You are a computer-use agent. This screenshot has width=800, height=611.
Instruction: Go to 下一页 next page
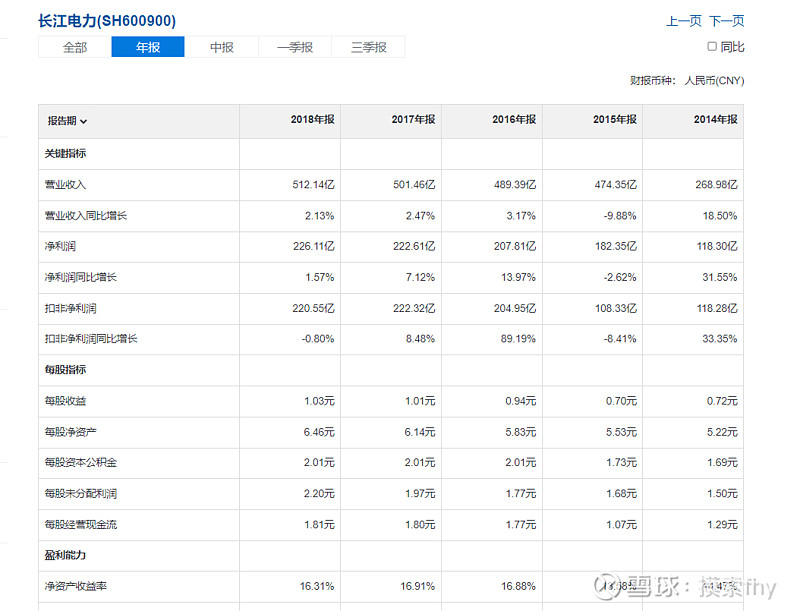tap(727, 21)
